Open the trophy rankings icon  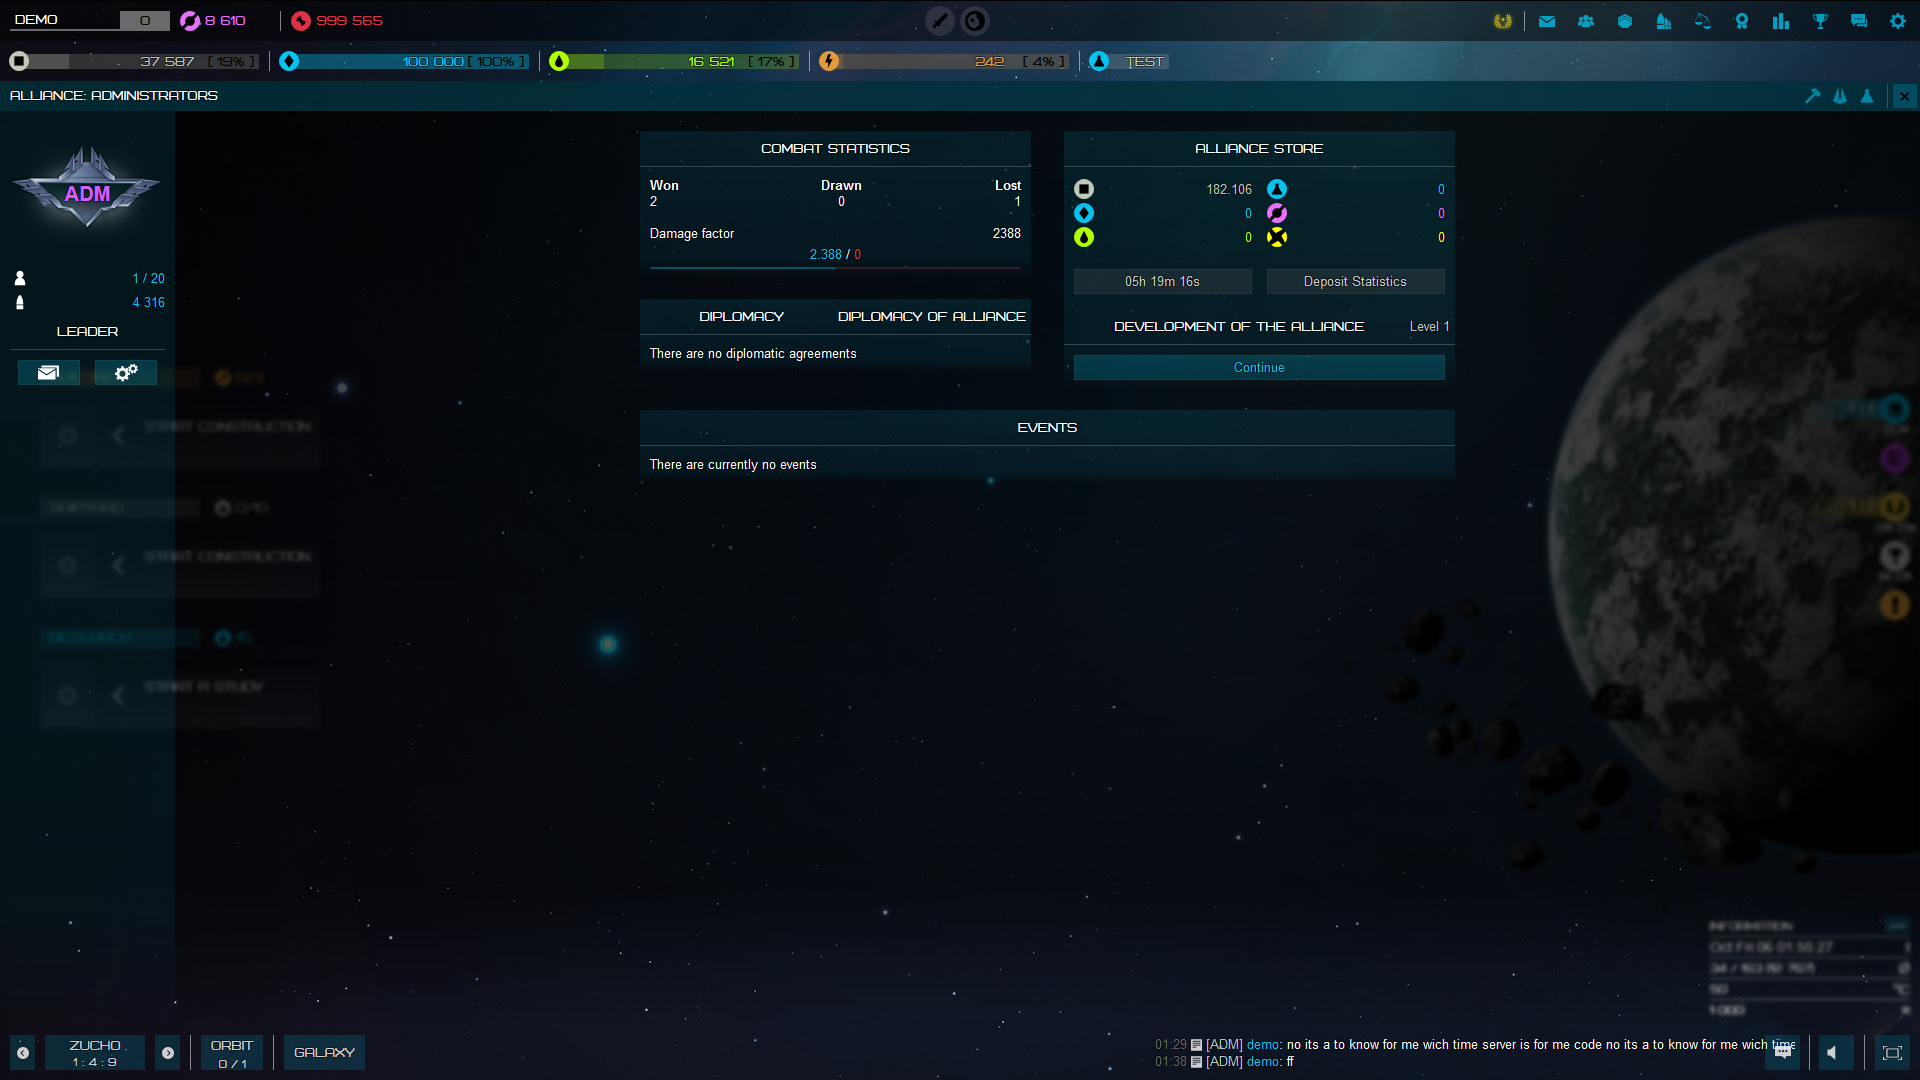(x=1820, y=21)
